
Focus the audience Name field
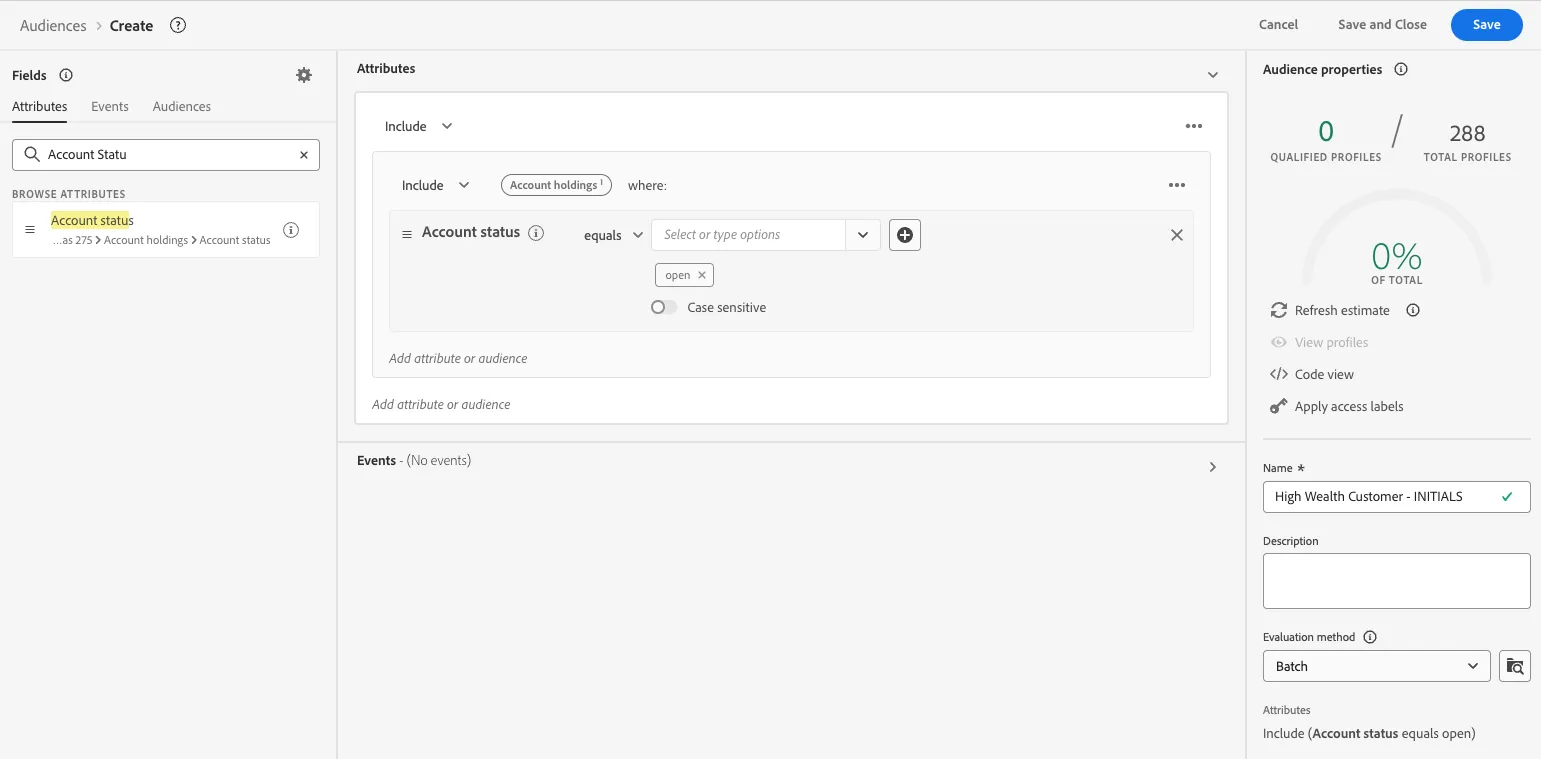1396,497
